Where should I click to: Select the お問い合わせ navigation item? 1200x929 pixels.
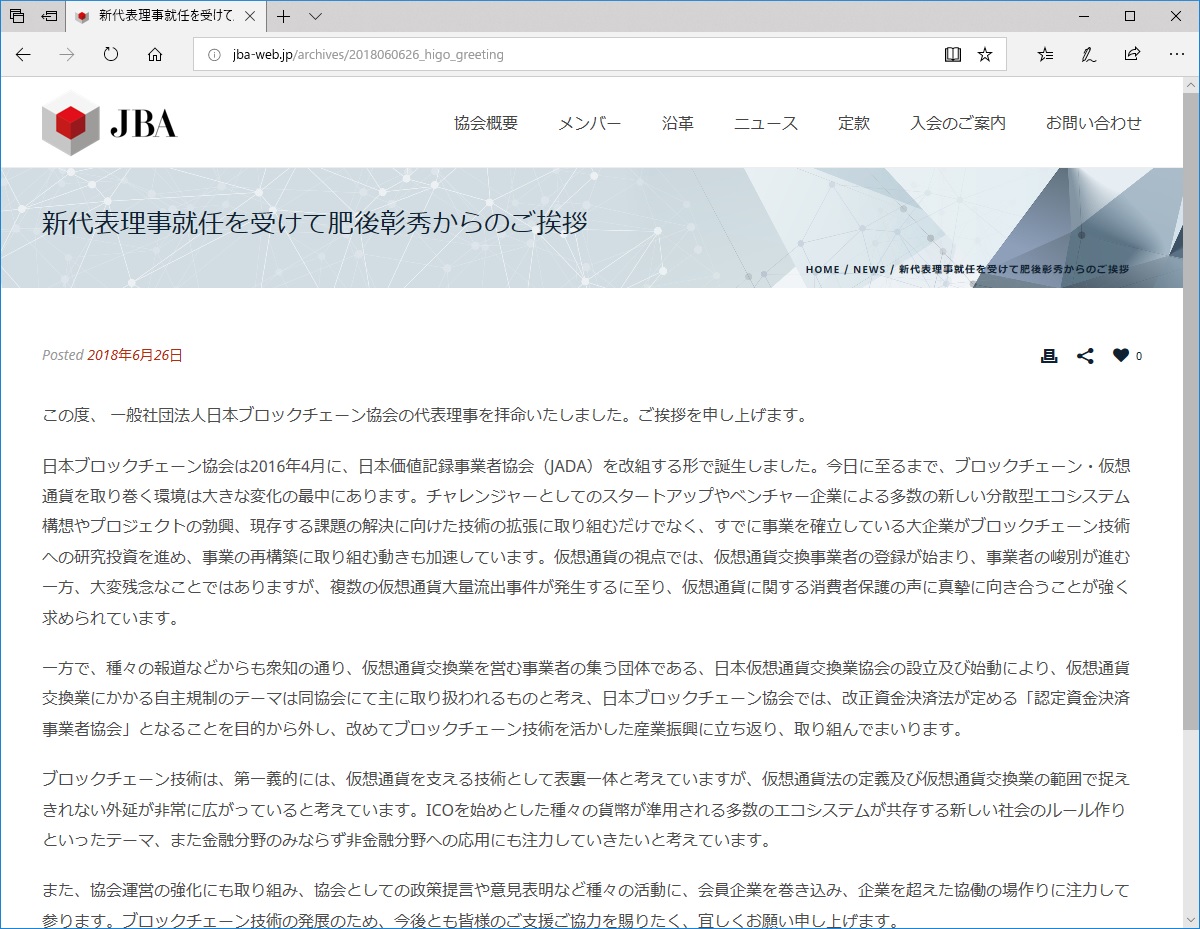pyautogui.click(x=1093, y=123)
